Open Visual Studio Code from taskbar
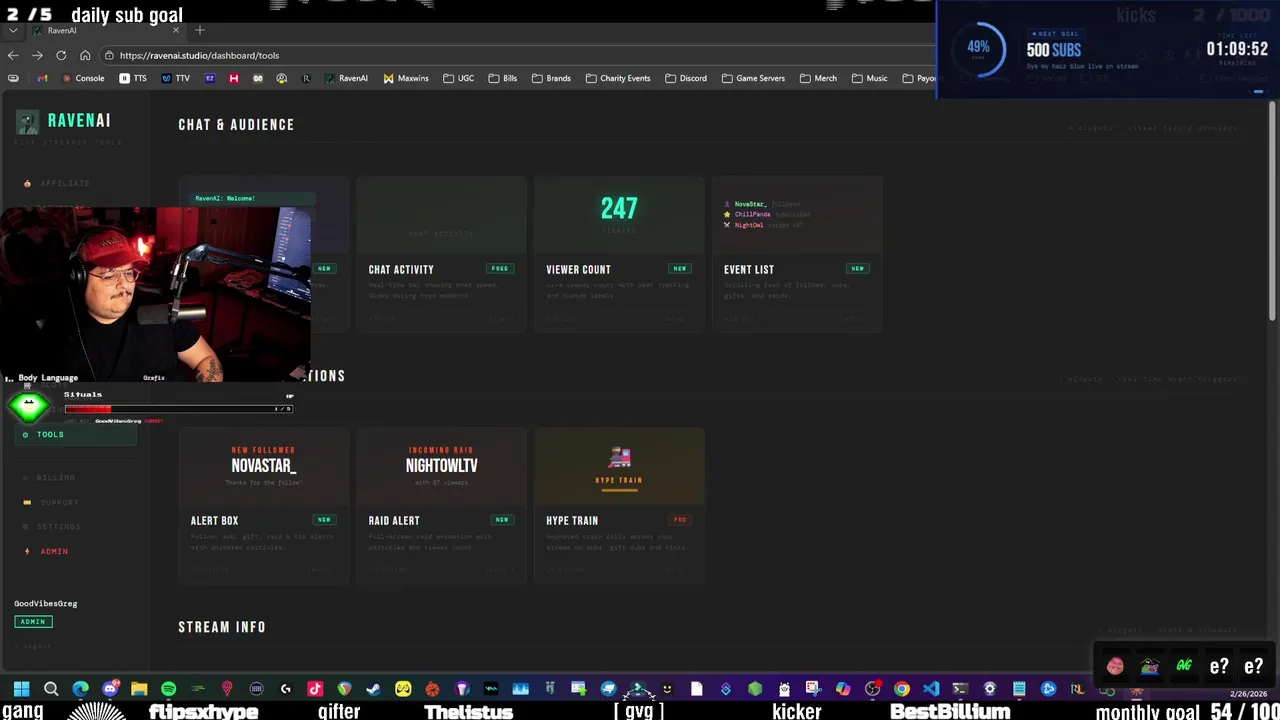 (931, 689)
